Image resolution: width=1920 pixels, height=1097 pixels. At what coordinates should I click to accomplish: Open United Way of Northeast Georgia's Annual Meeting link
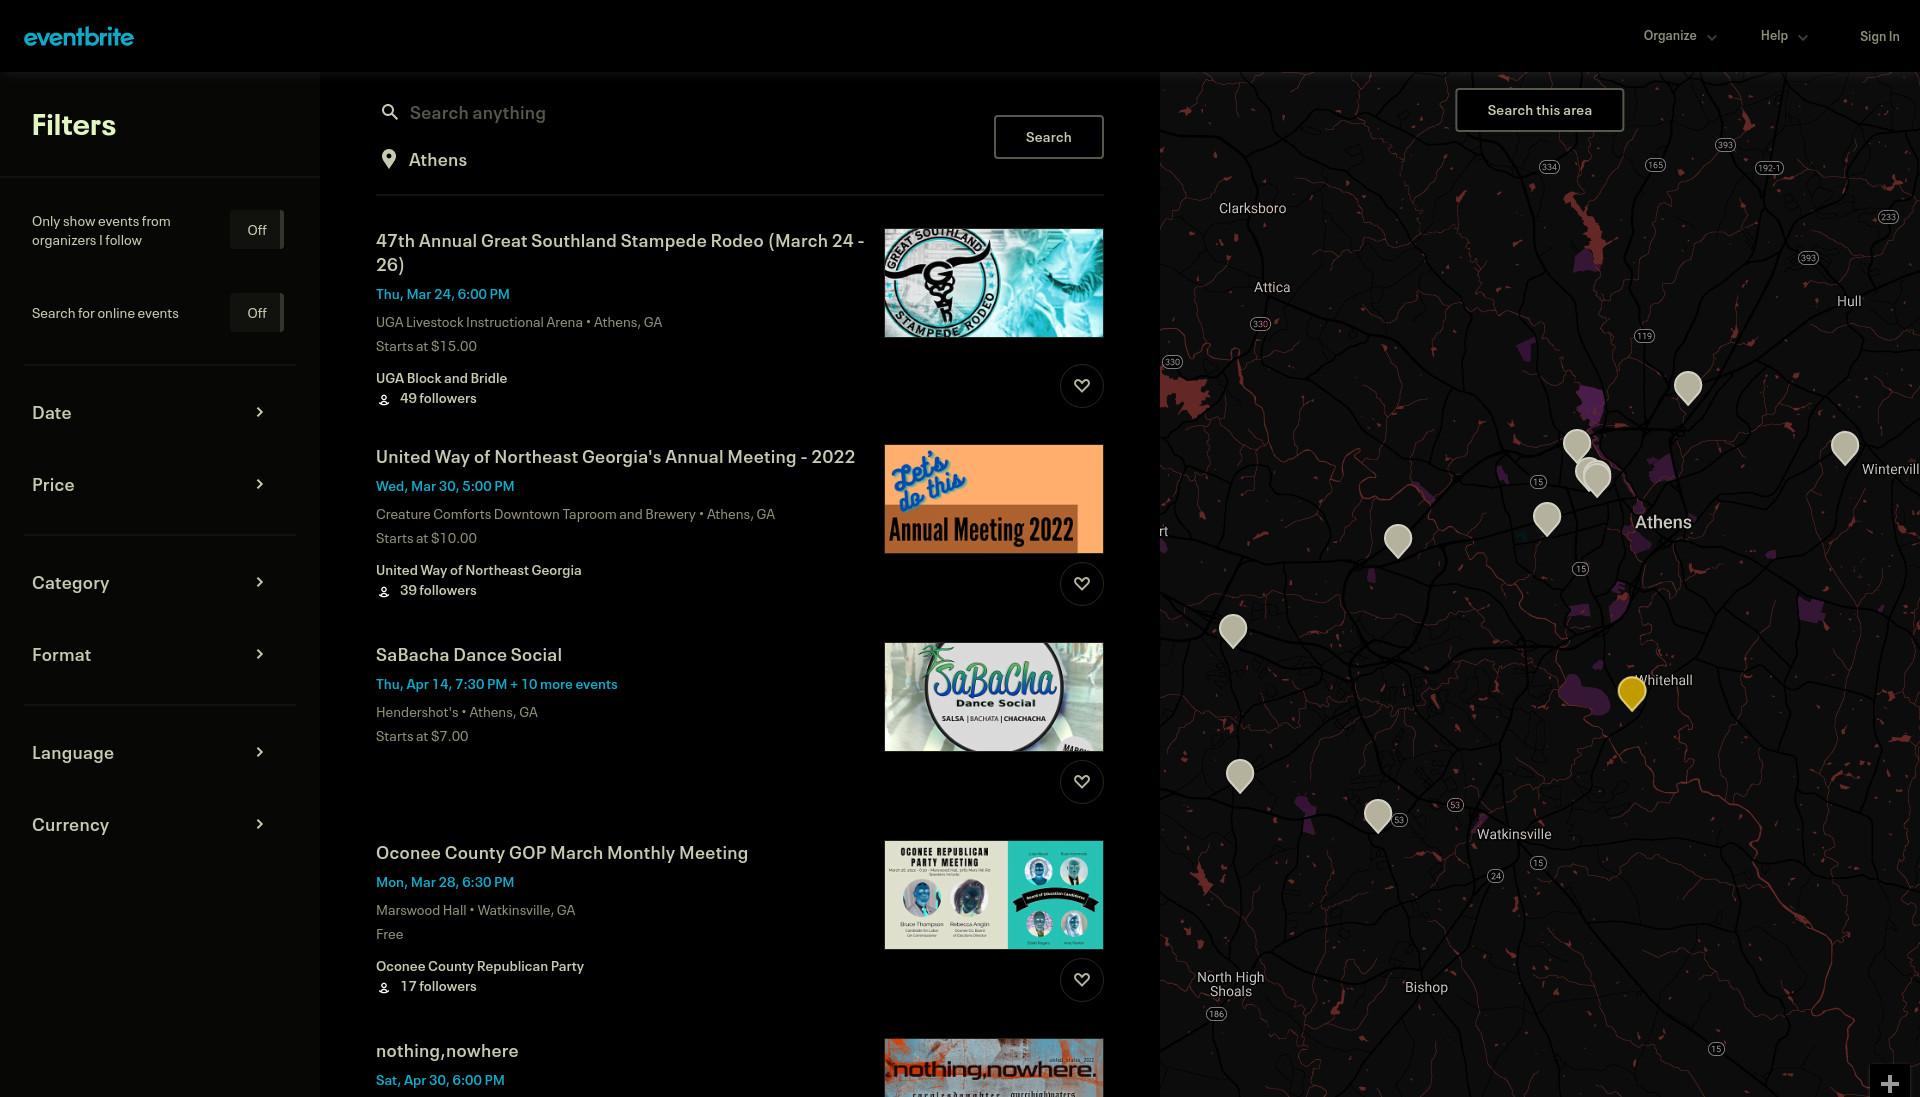(615, 457)
